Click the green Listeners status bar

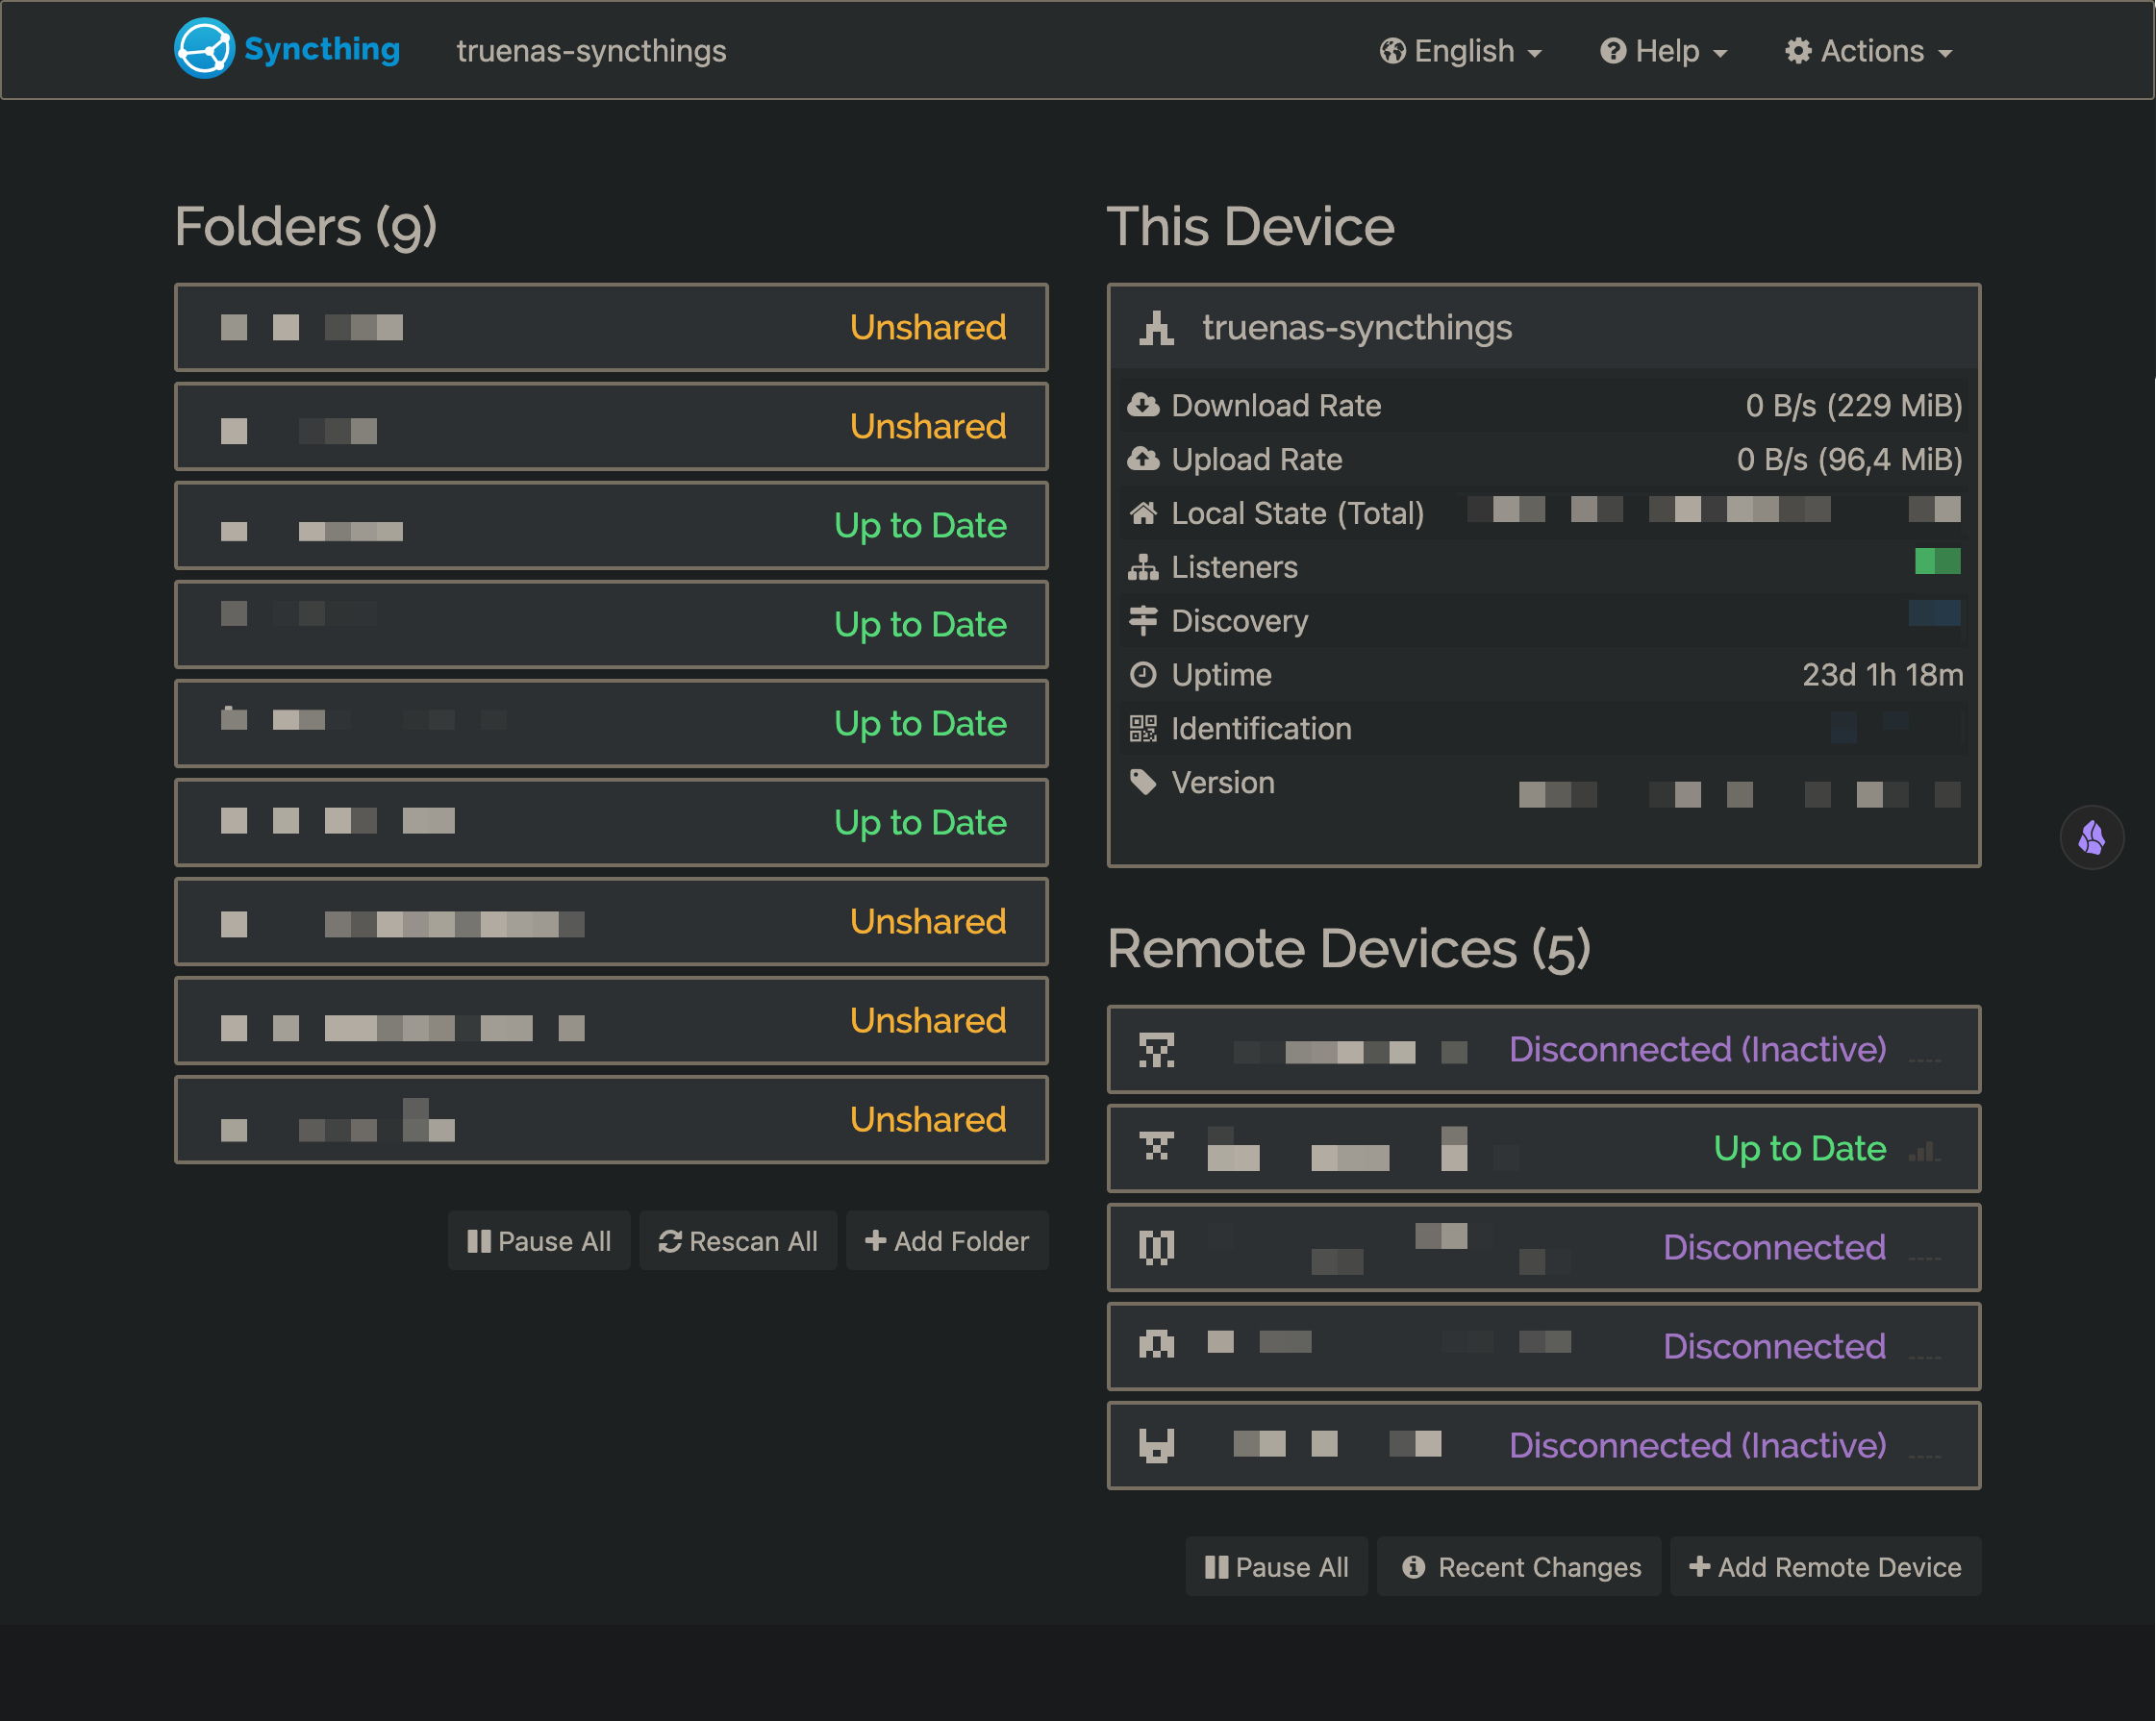coord(1937,562)
